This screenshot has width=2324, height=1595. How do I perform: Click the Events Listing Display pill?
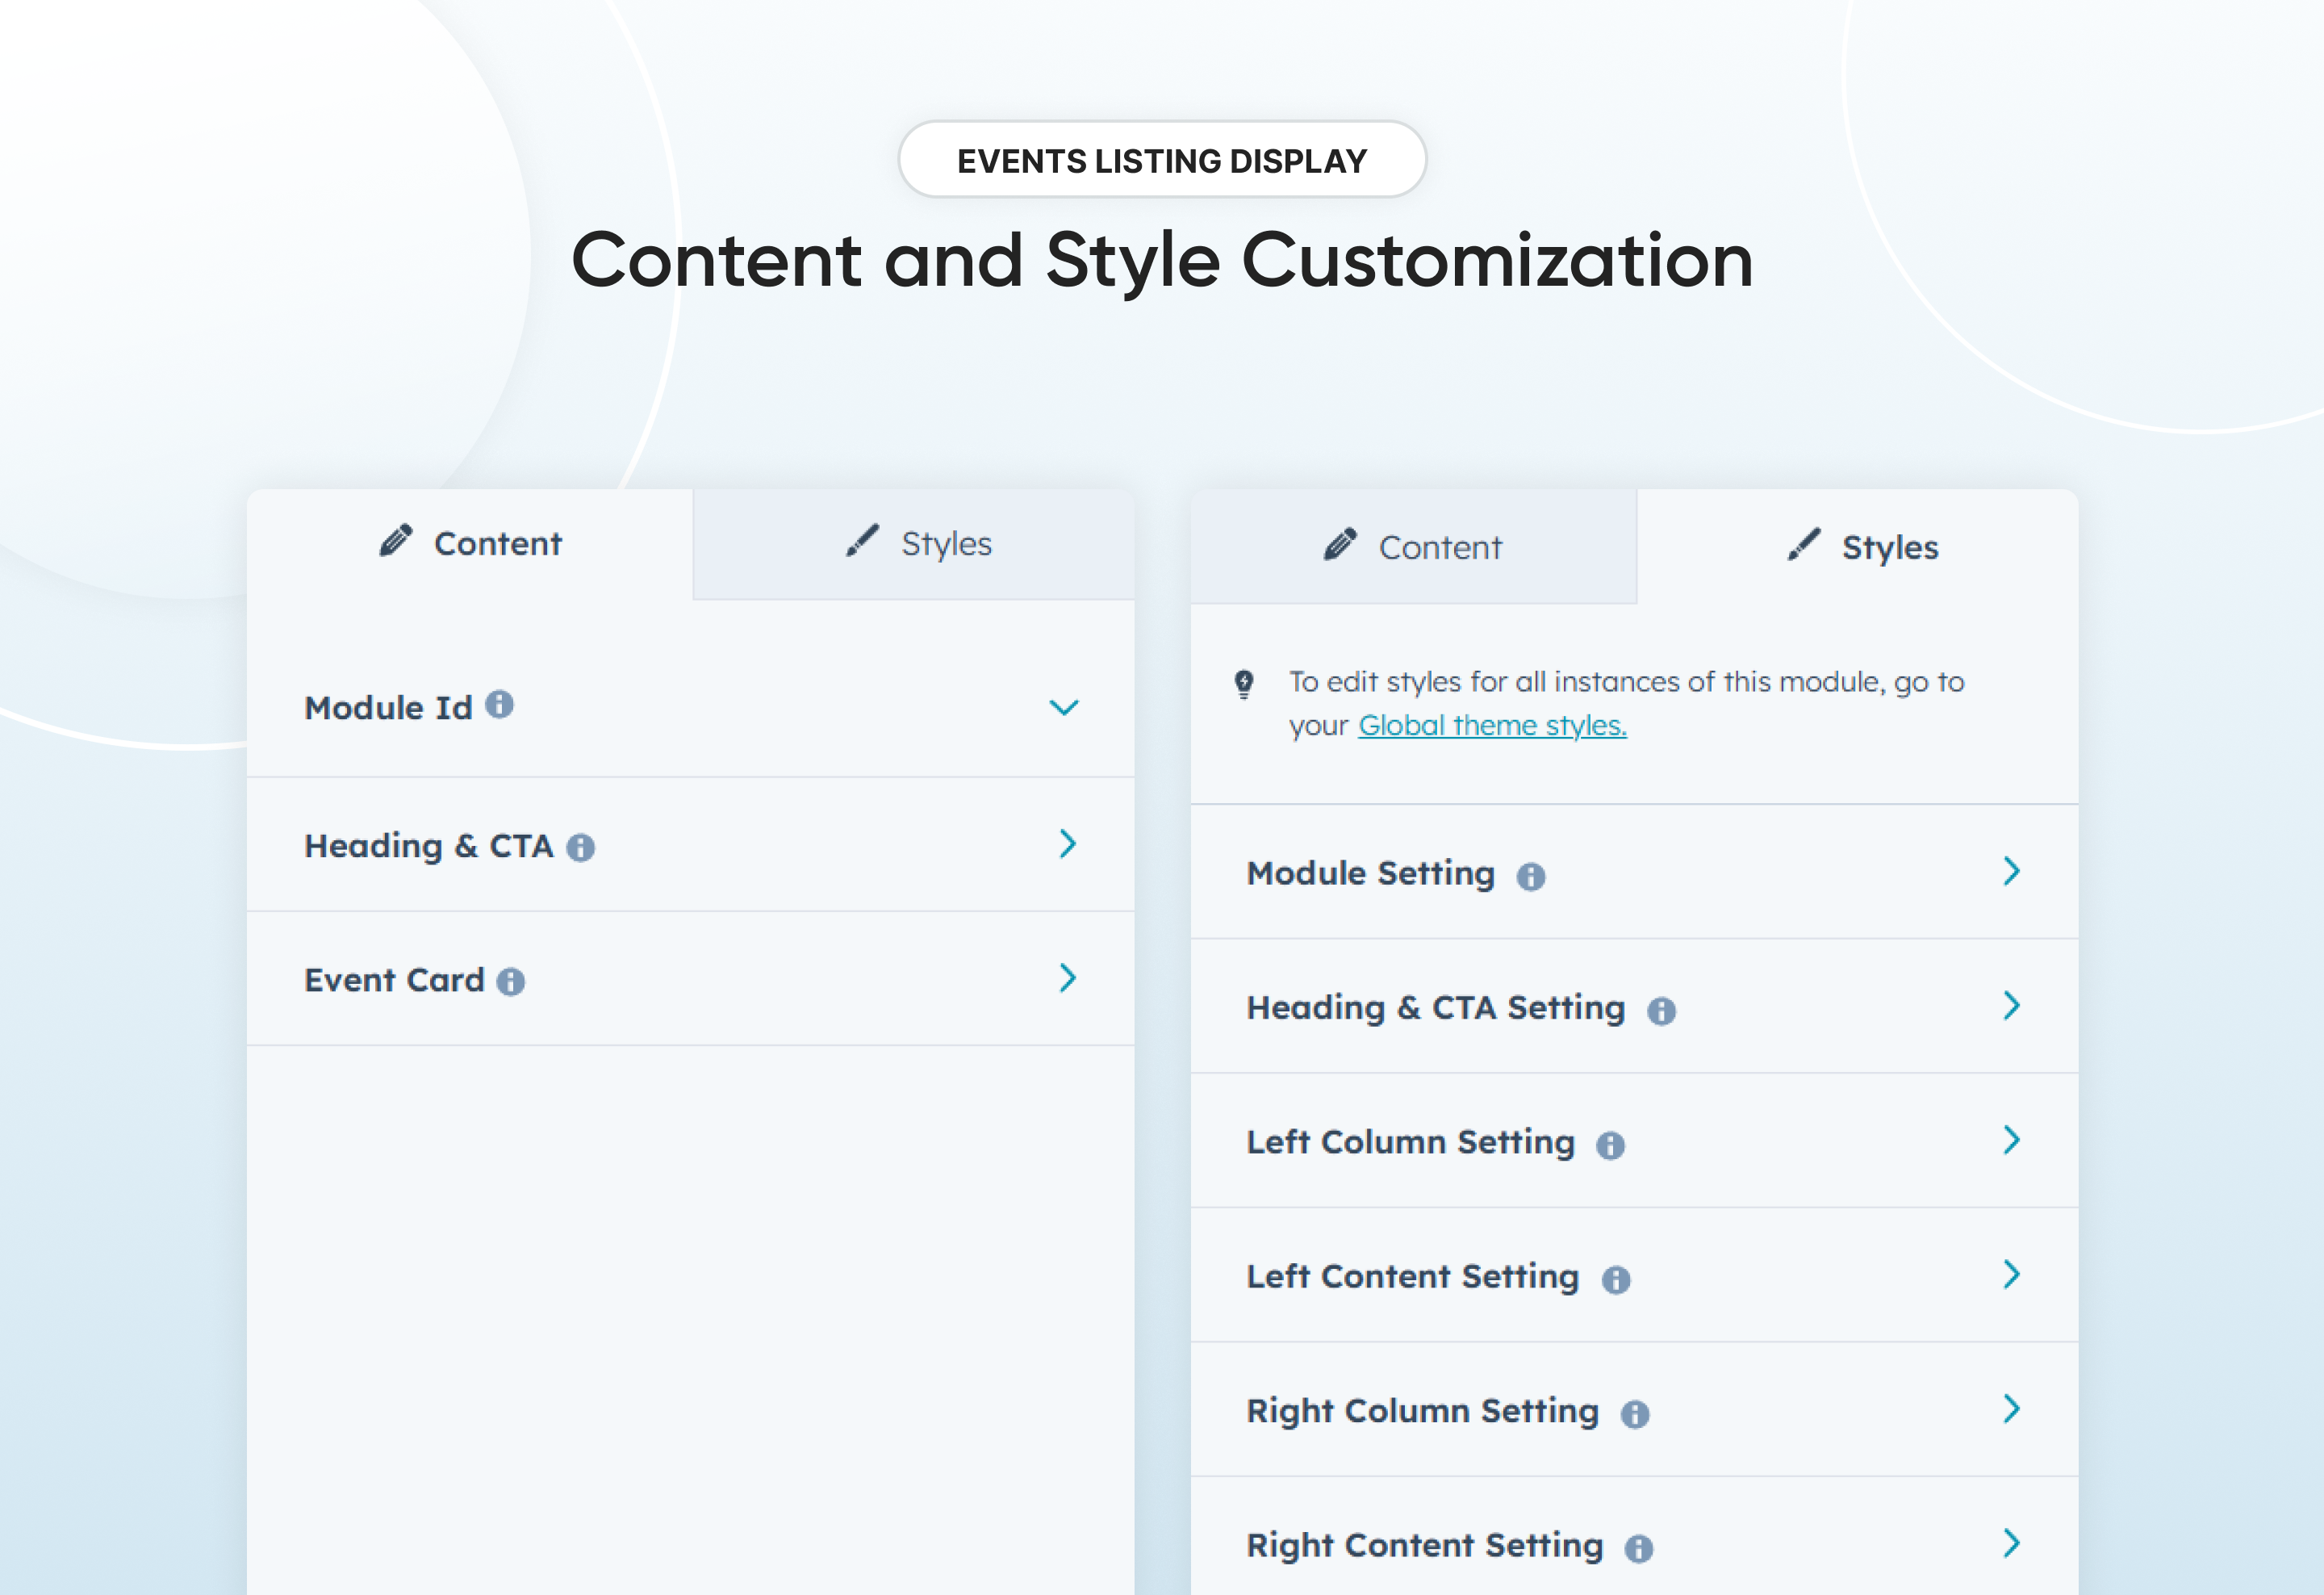coord(1162,160)
